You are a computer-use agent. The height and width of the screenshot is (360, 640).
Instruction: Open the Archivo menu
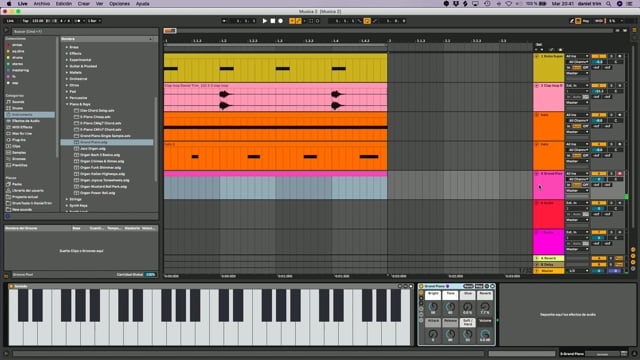[42, 4]
